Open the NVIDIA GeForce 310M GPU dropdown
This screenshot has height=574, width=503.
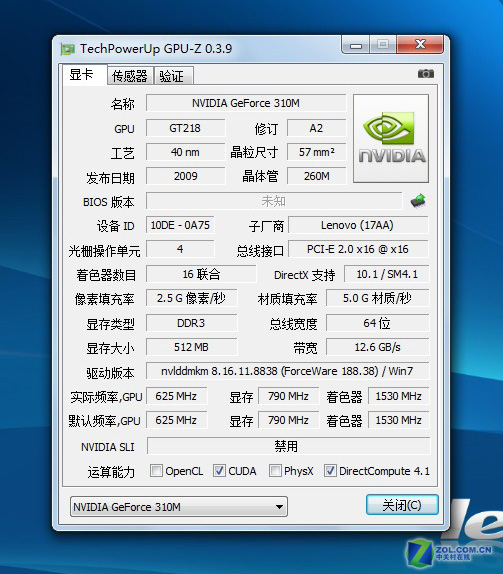(x=179, y=507)
